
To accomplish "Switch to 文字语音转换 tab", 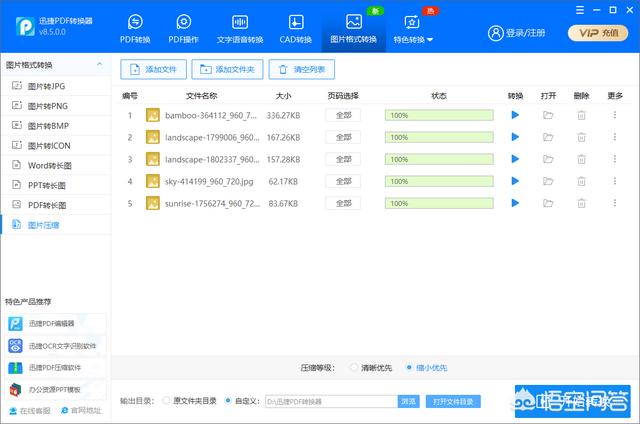I will pyautogui.click(x=240, y=28).
